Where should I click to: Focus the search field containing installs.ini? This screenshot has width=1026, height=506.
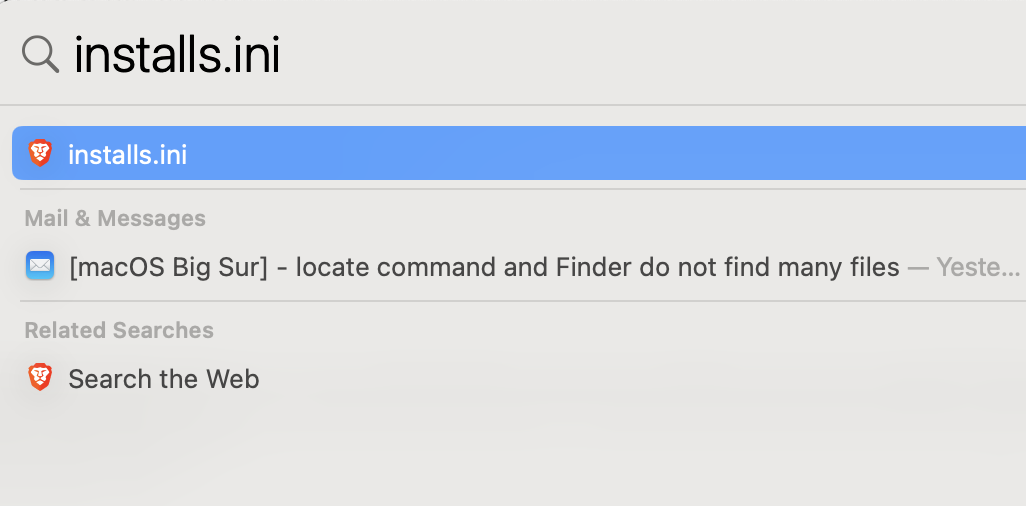pos(500,55)
